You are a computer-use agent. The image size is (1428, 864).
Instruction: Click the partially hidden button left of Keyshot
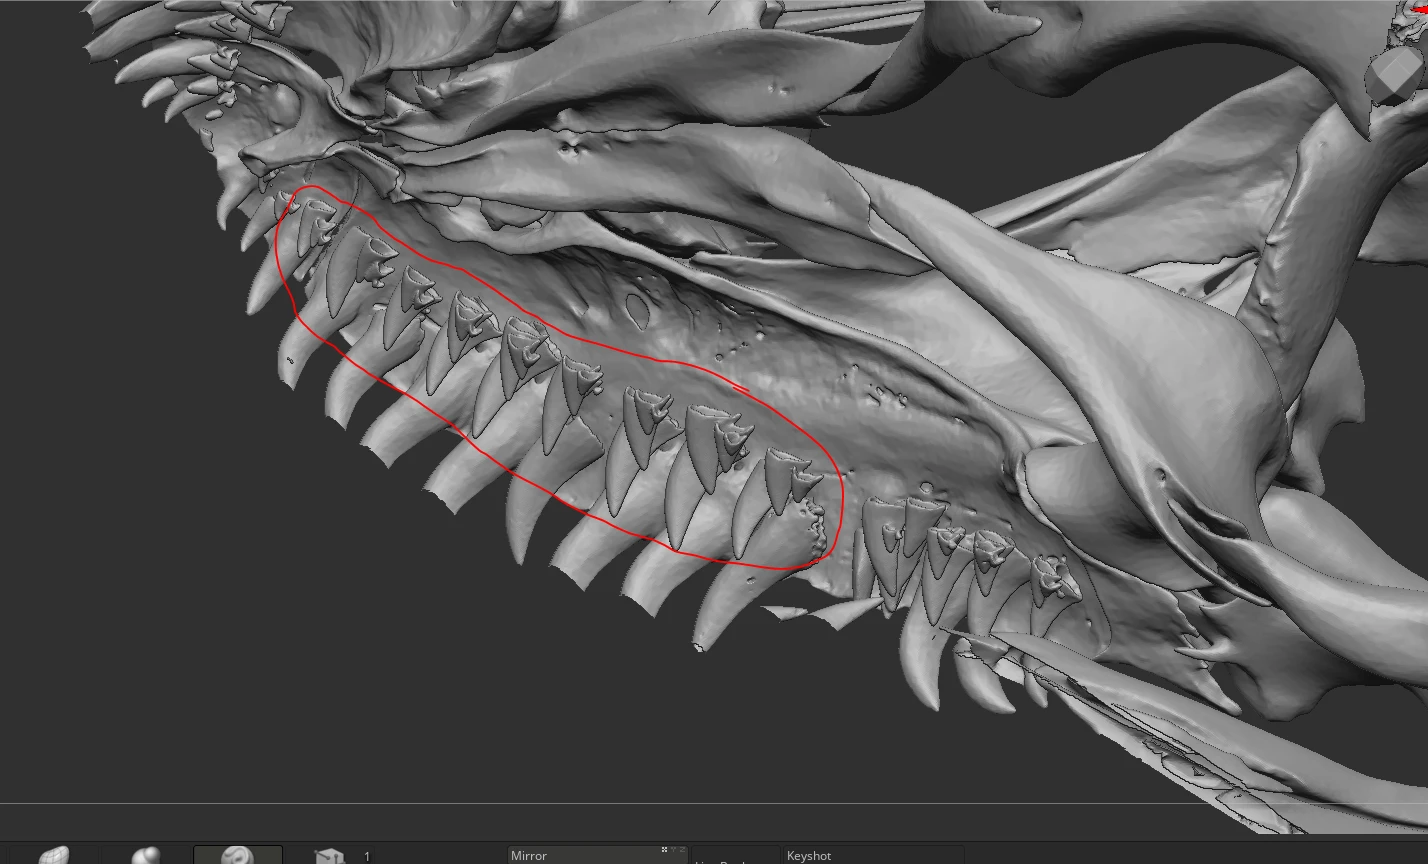coord(735,858)
